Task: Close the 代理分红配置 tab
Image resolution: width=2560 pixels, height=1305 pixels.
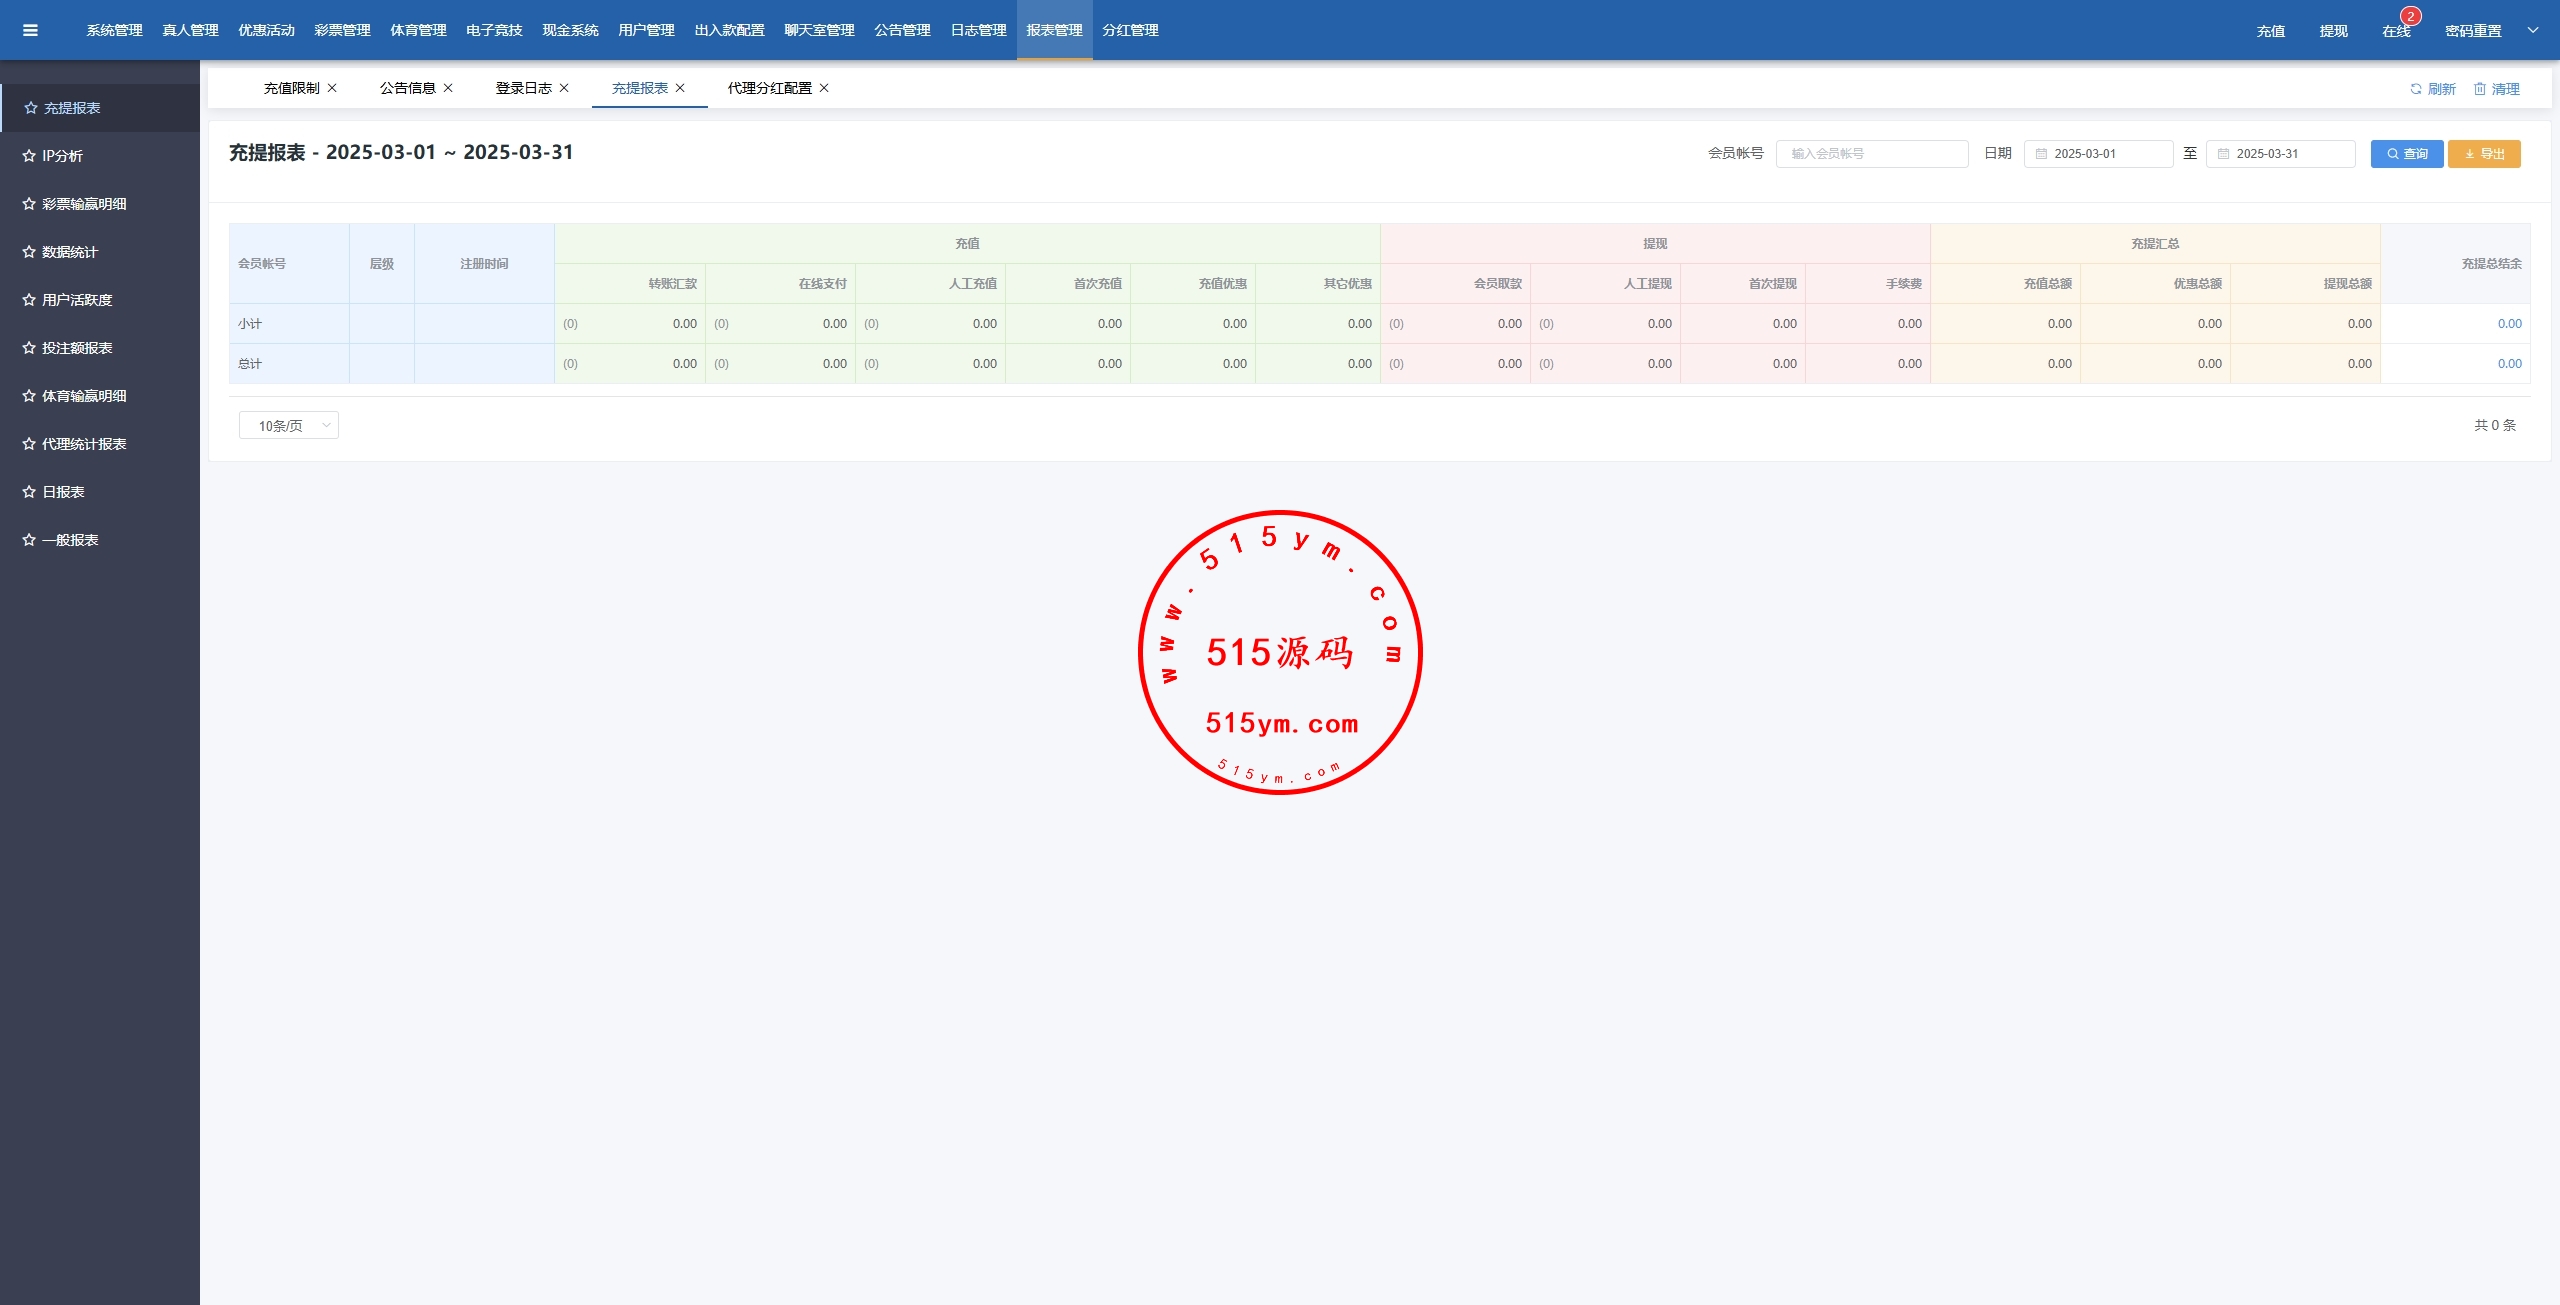Action: click(x=824, y=88)
